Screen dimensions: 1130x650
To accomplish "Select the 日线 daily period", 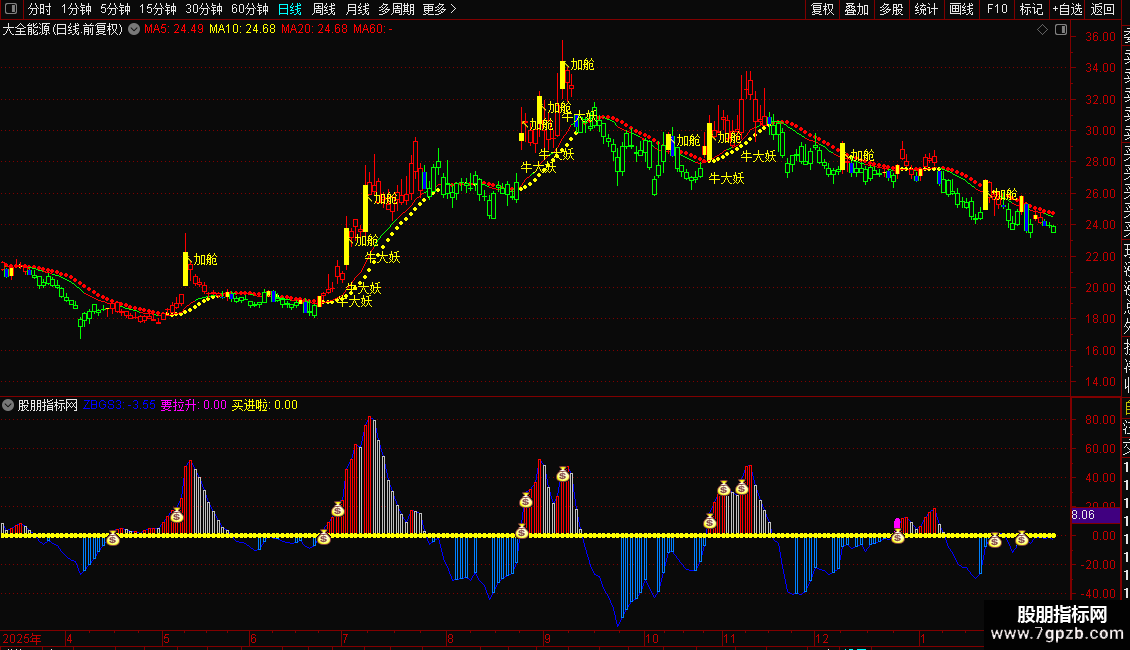I will pos(290,9).
